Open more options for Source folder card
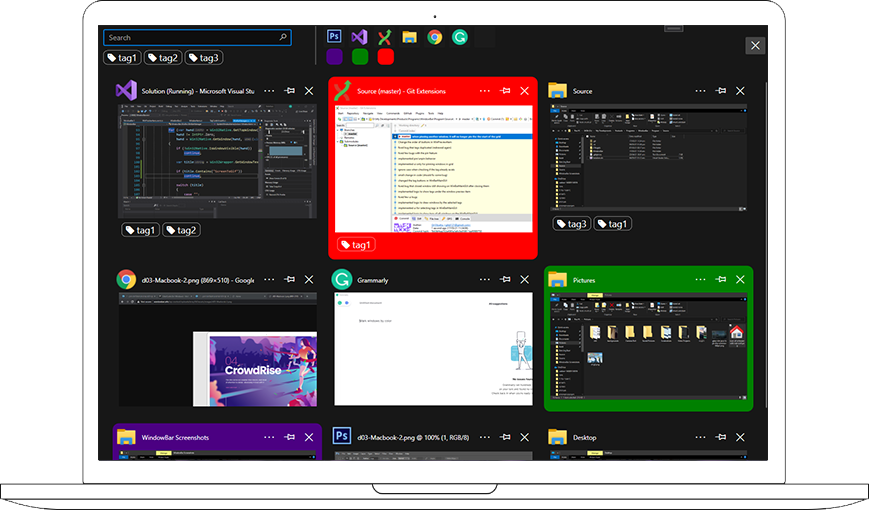The image size is (869, 510). tap(700, 91)
